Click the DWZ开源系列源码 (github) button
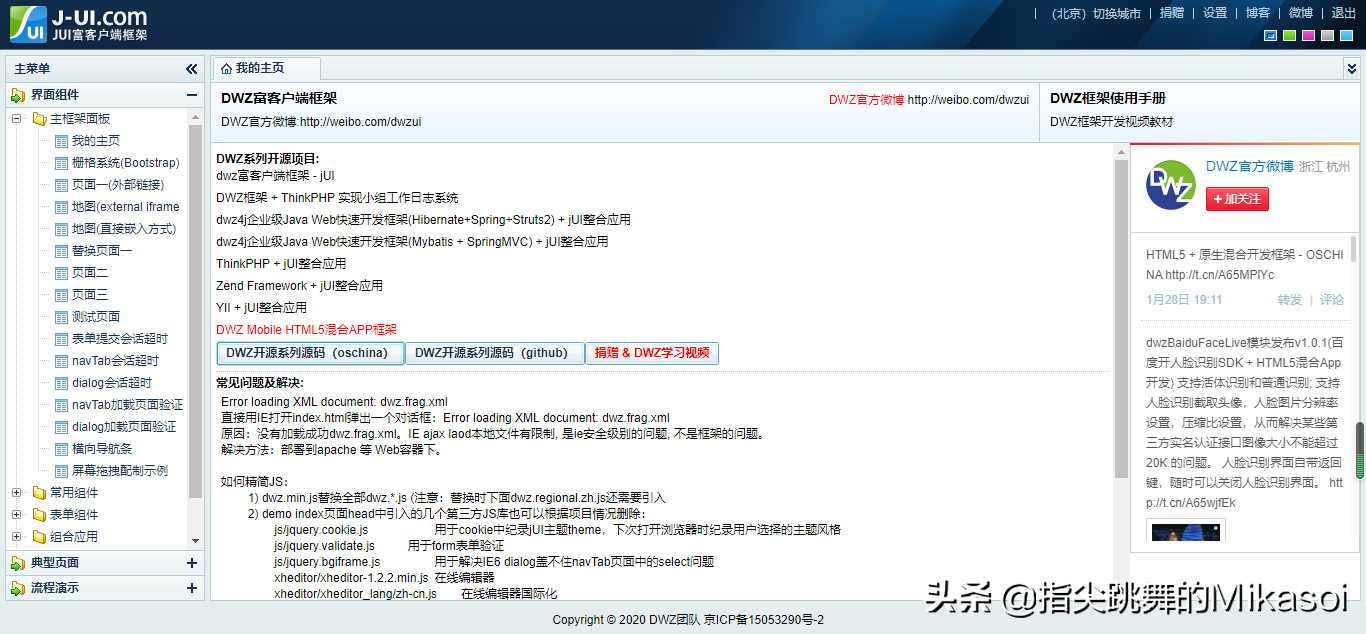1366x634 pixels. click(x=494, y=353)
